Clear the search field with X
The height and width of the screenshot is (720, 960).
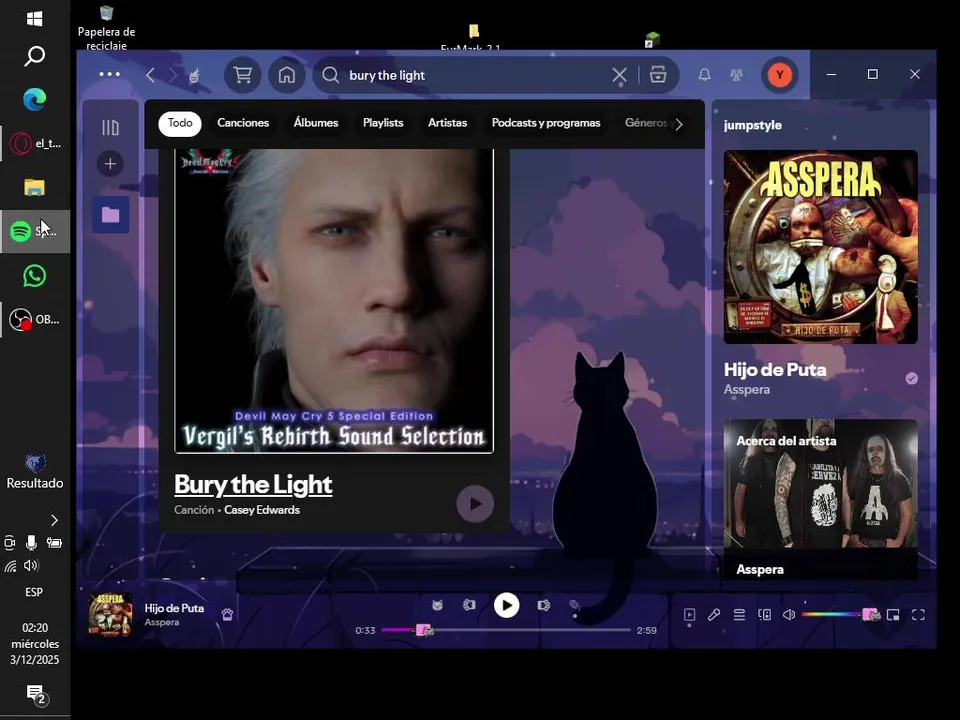(619, 75)
